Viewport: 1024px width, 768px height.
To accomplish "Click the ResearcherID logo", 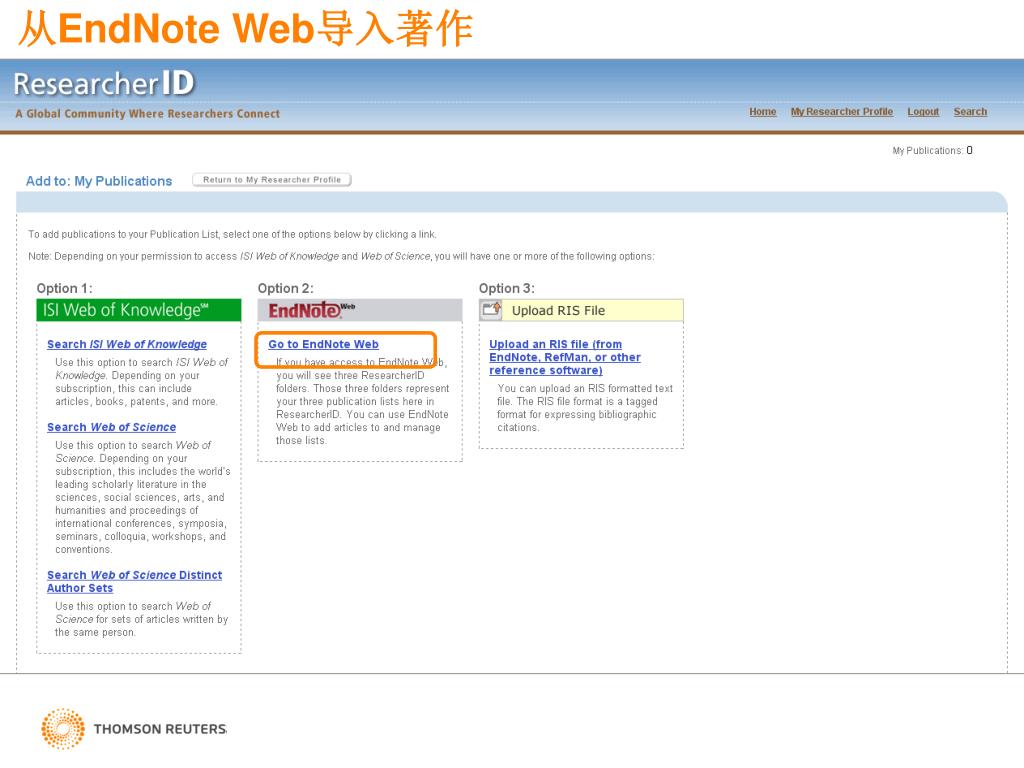I will [x=104, y=84].
